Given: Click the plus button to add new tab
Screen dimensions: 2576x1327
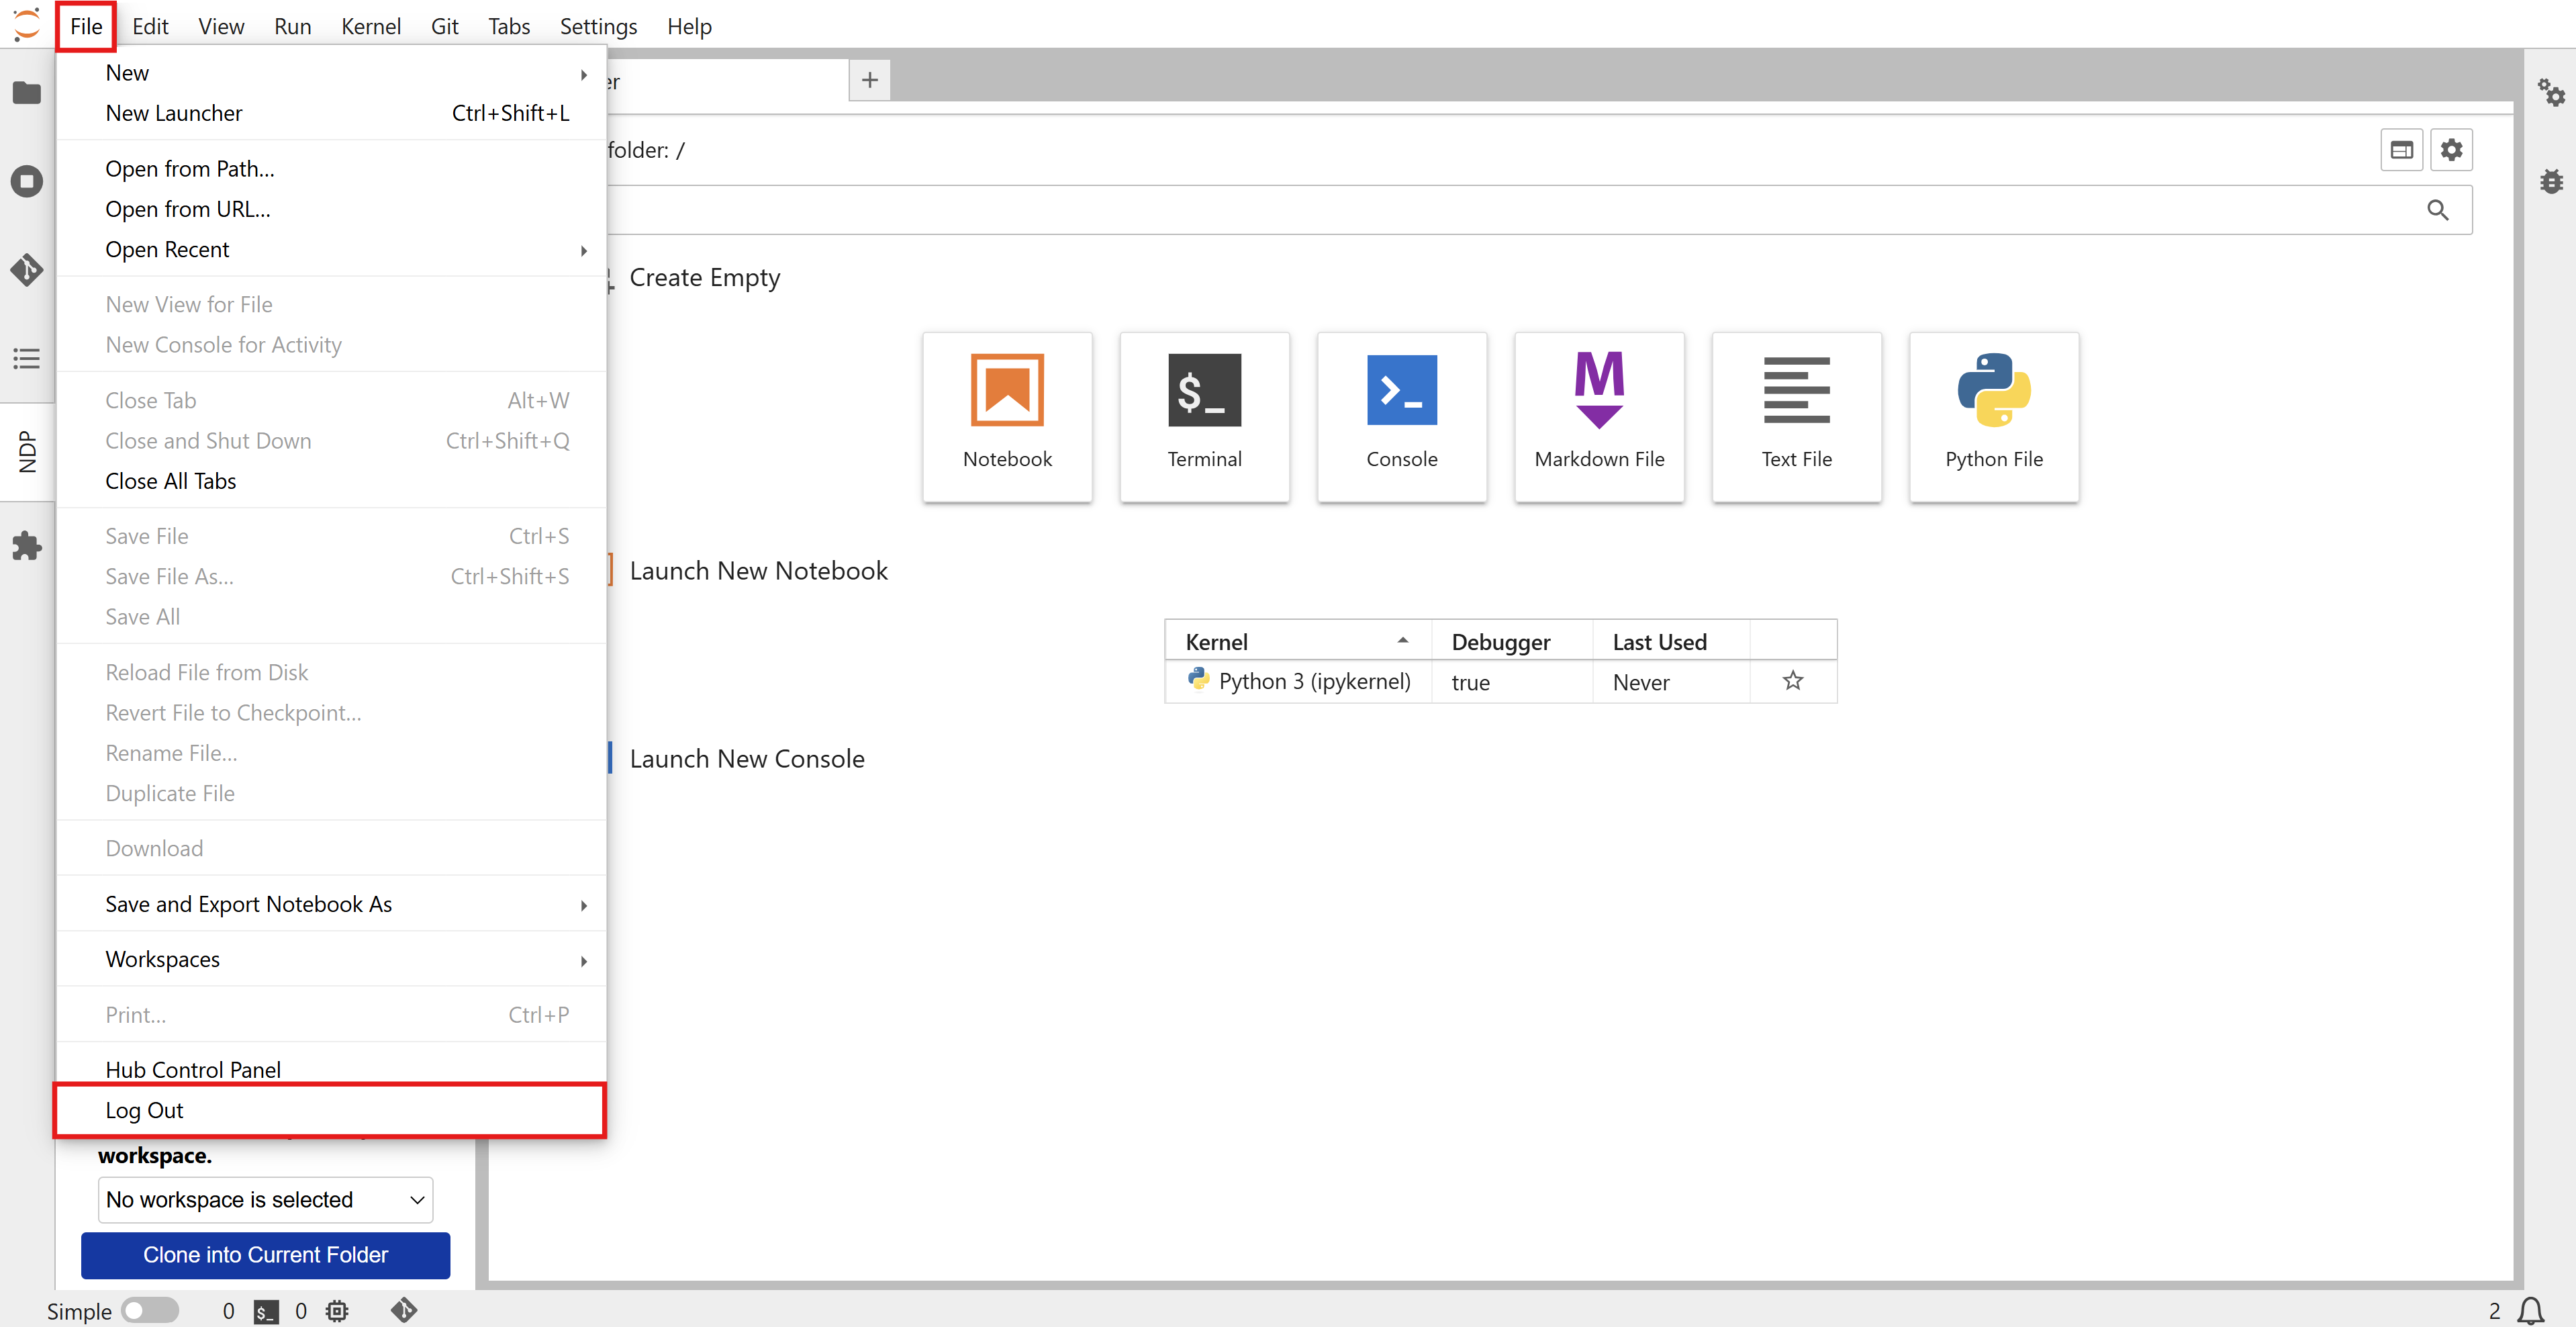Looking at the screenshot, I should [869, 80].
